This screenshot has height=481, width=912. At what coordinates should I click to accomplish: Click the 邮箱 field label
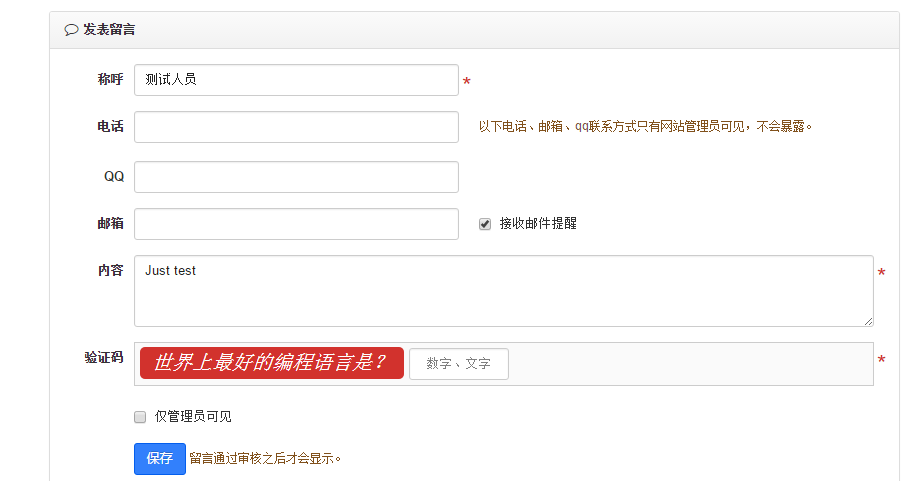click(110, 224)
